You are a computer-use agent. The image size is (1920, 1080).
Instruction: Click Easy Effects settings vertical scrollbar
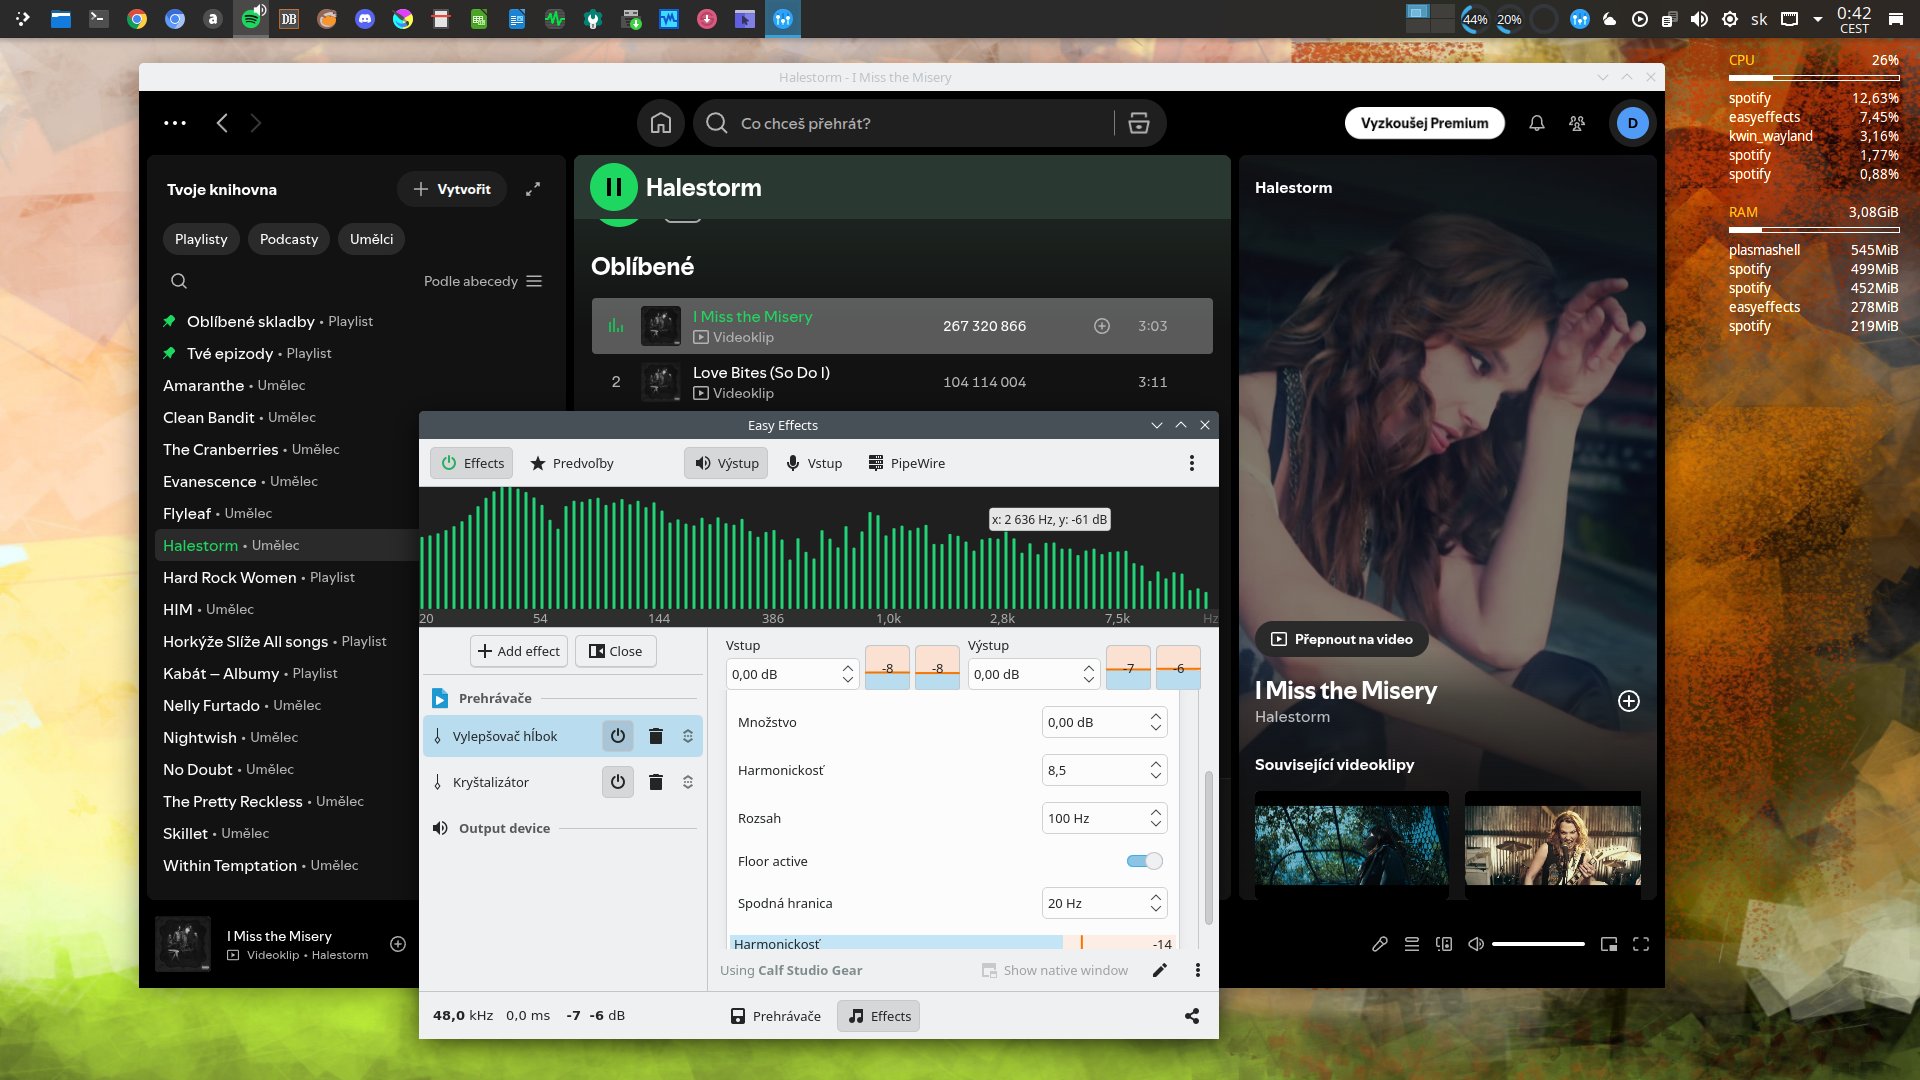(1208, 848)
